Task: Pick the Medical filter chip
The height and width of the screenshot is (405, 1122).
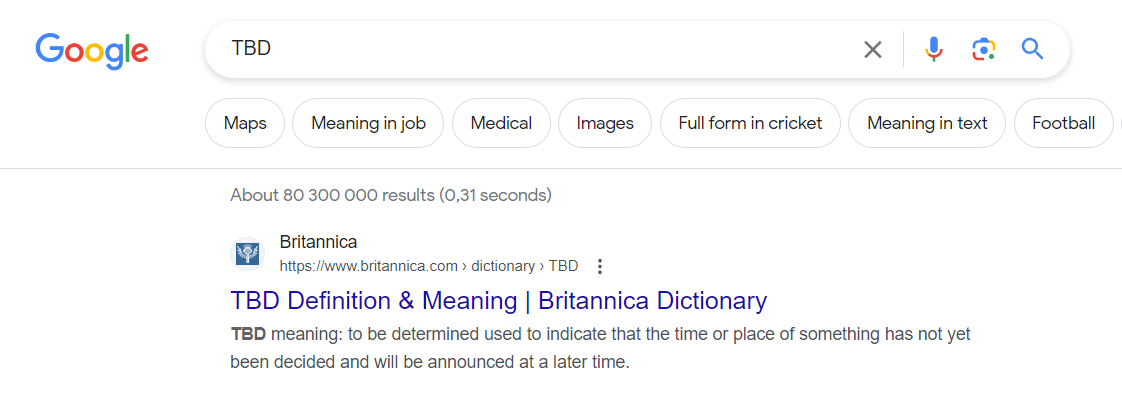Action: [501, 123]
